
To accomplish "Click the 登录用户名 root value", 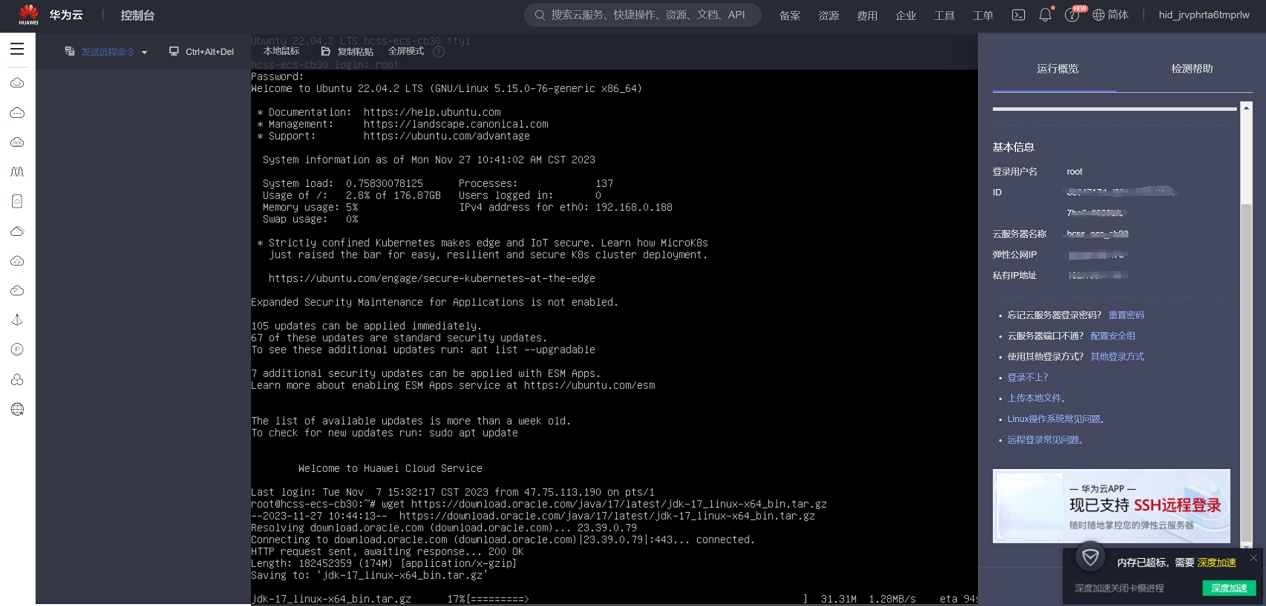I will (1075, 172).
